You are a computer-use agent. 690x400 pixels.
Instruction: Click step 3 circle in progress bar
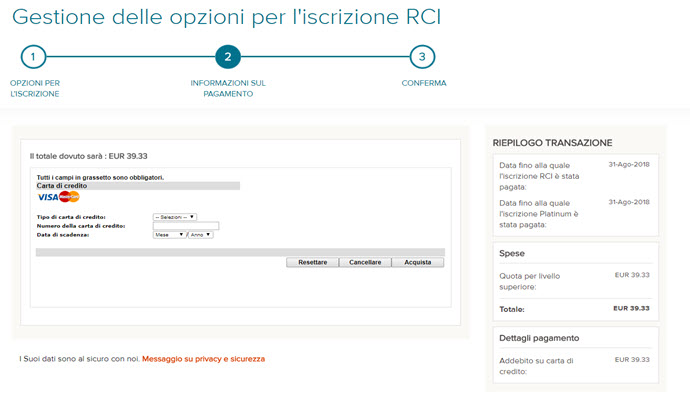(x=423, y=57)
